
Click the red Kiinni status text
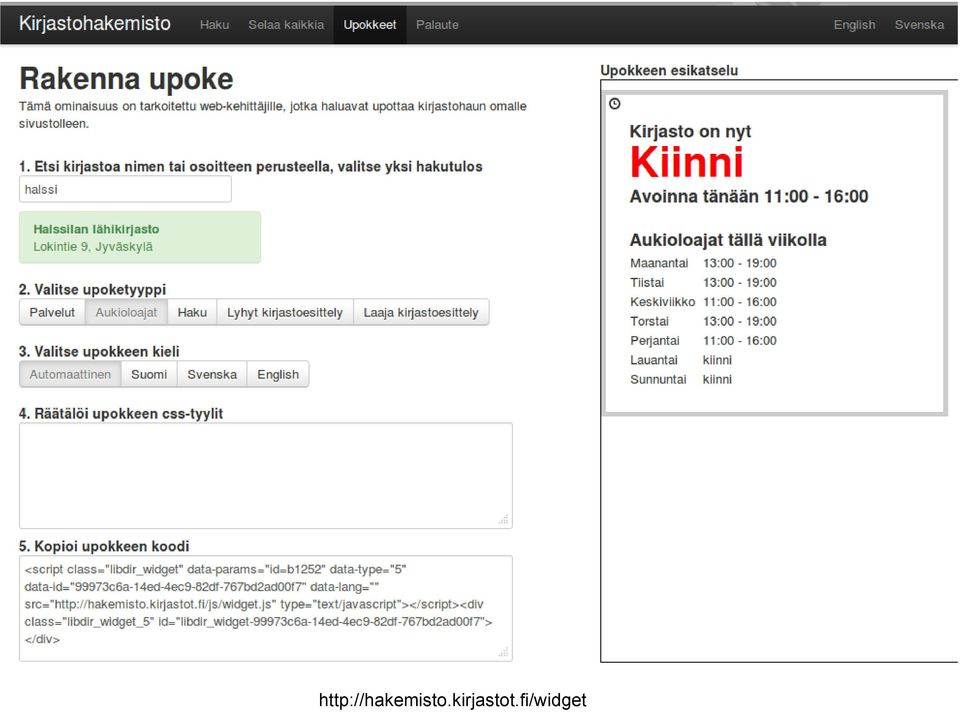point(686,162)
